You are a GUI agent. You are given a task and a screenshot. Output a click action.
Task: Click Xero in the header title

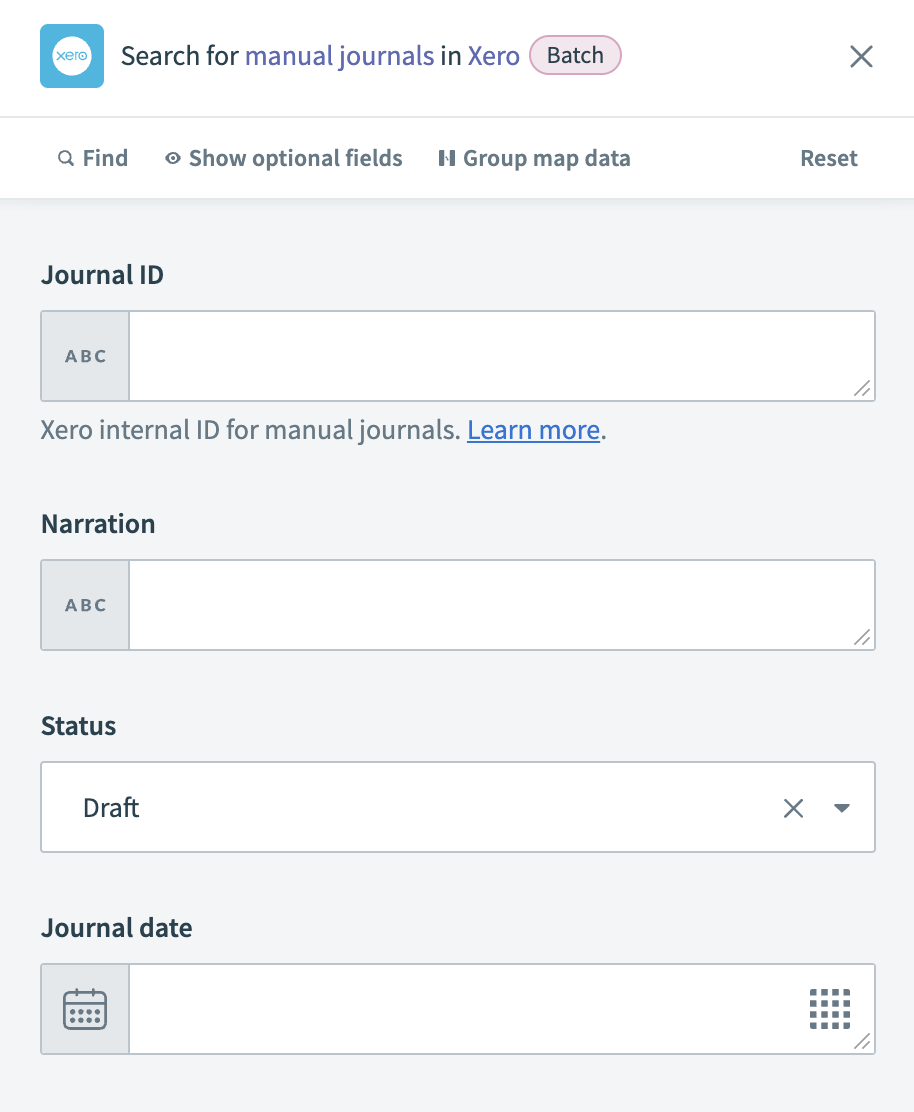click(x=493, y=56)
